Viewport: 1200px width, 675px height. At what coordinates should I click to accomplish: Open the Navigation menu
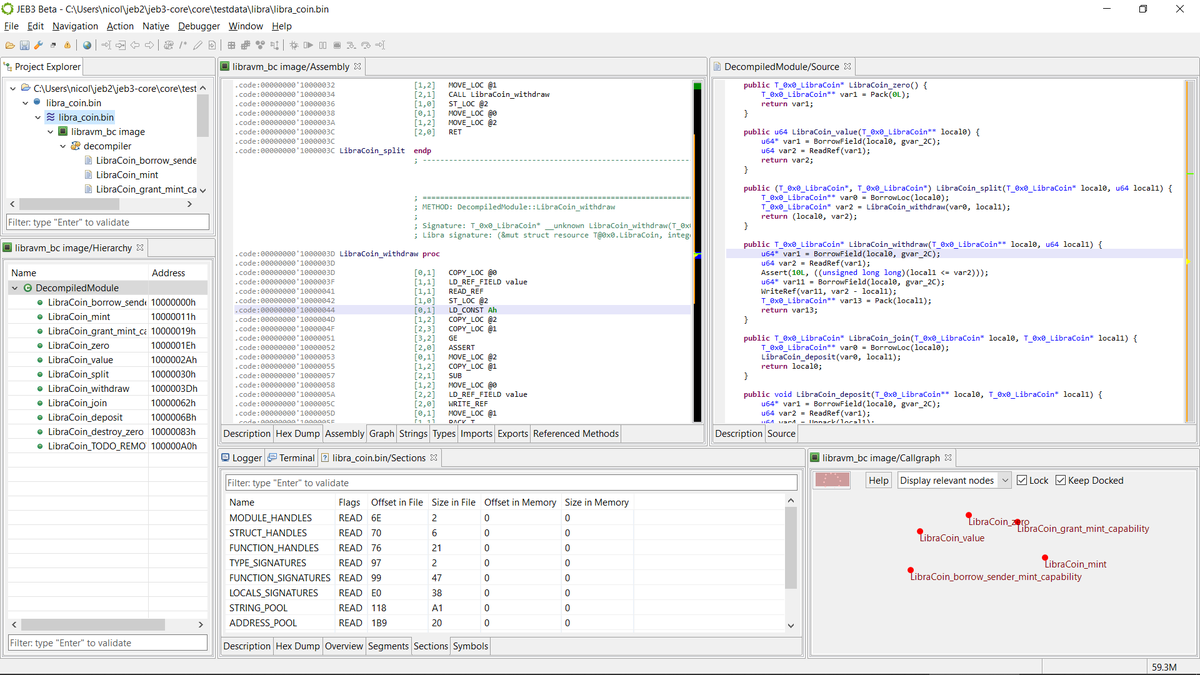[x=75, y=26]
